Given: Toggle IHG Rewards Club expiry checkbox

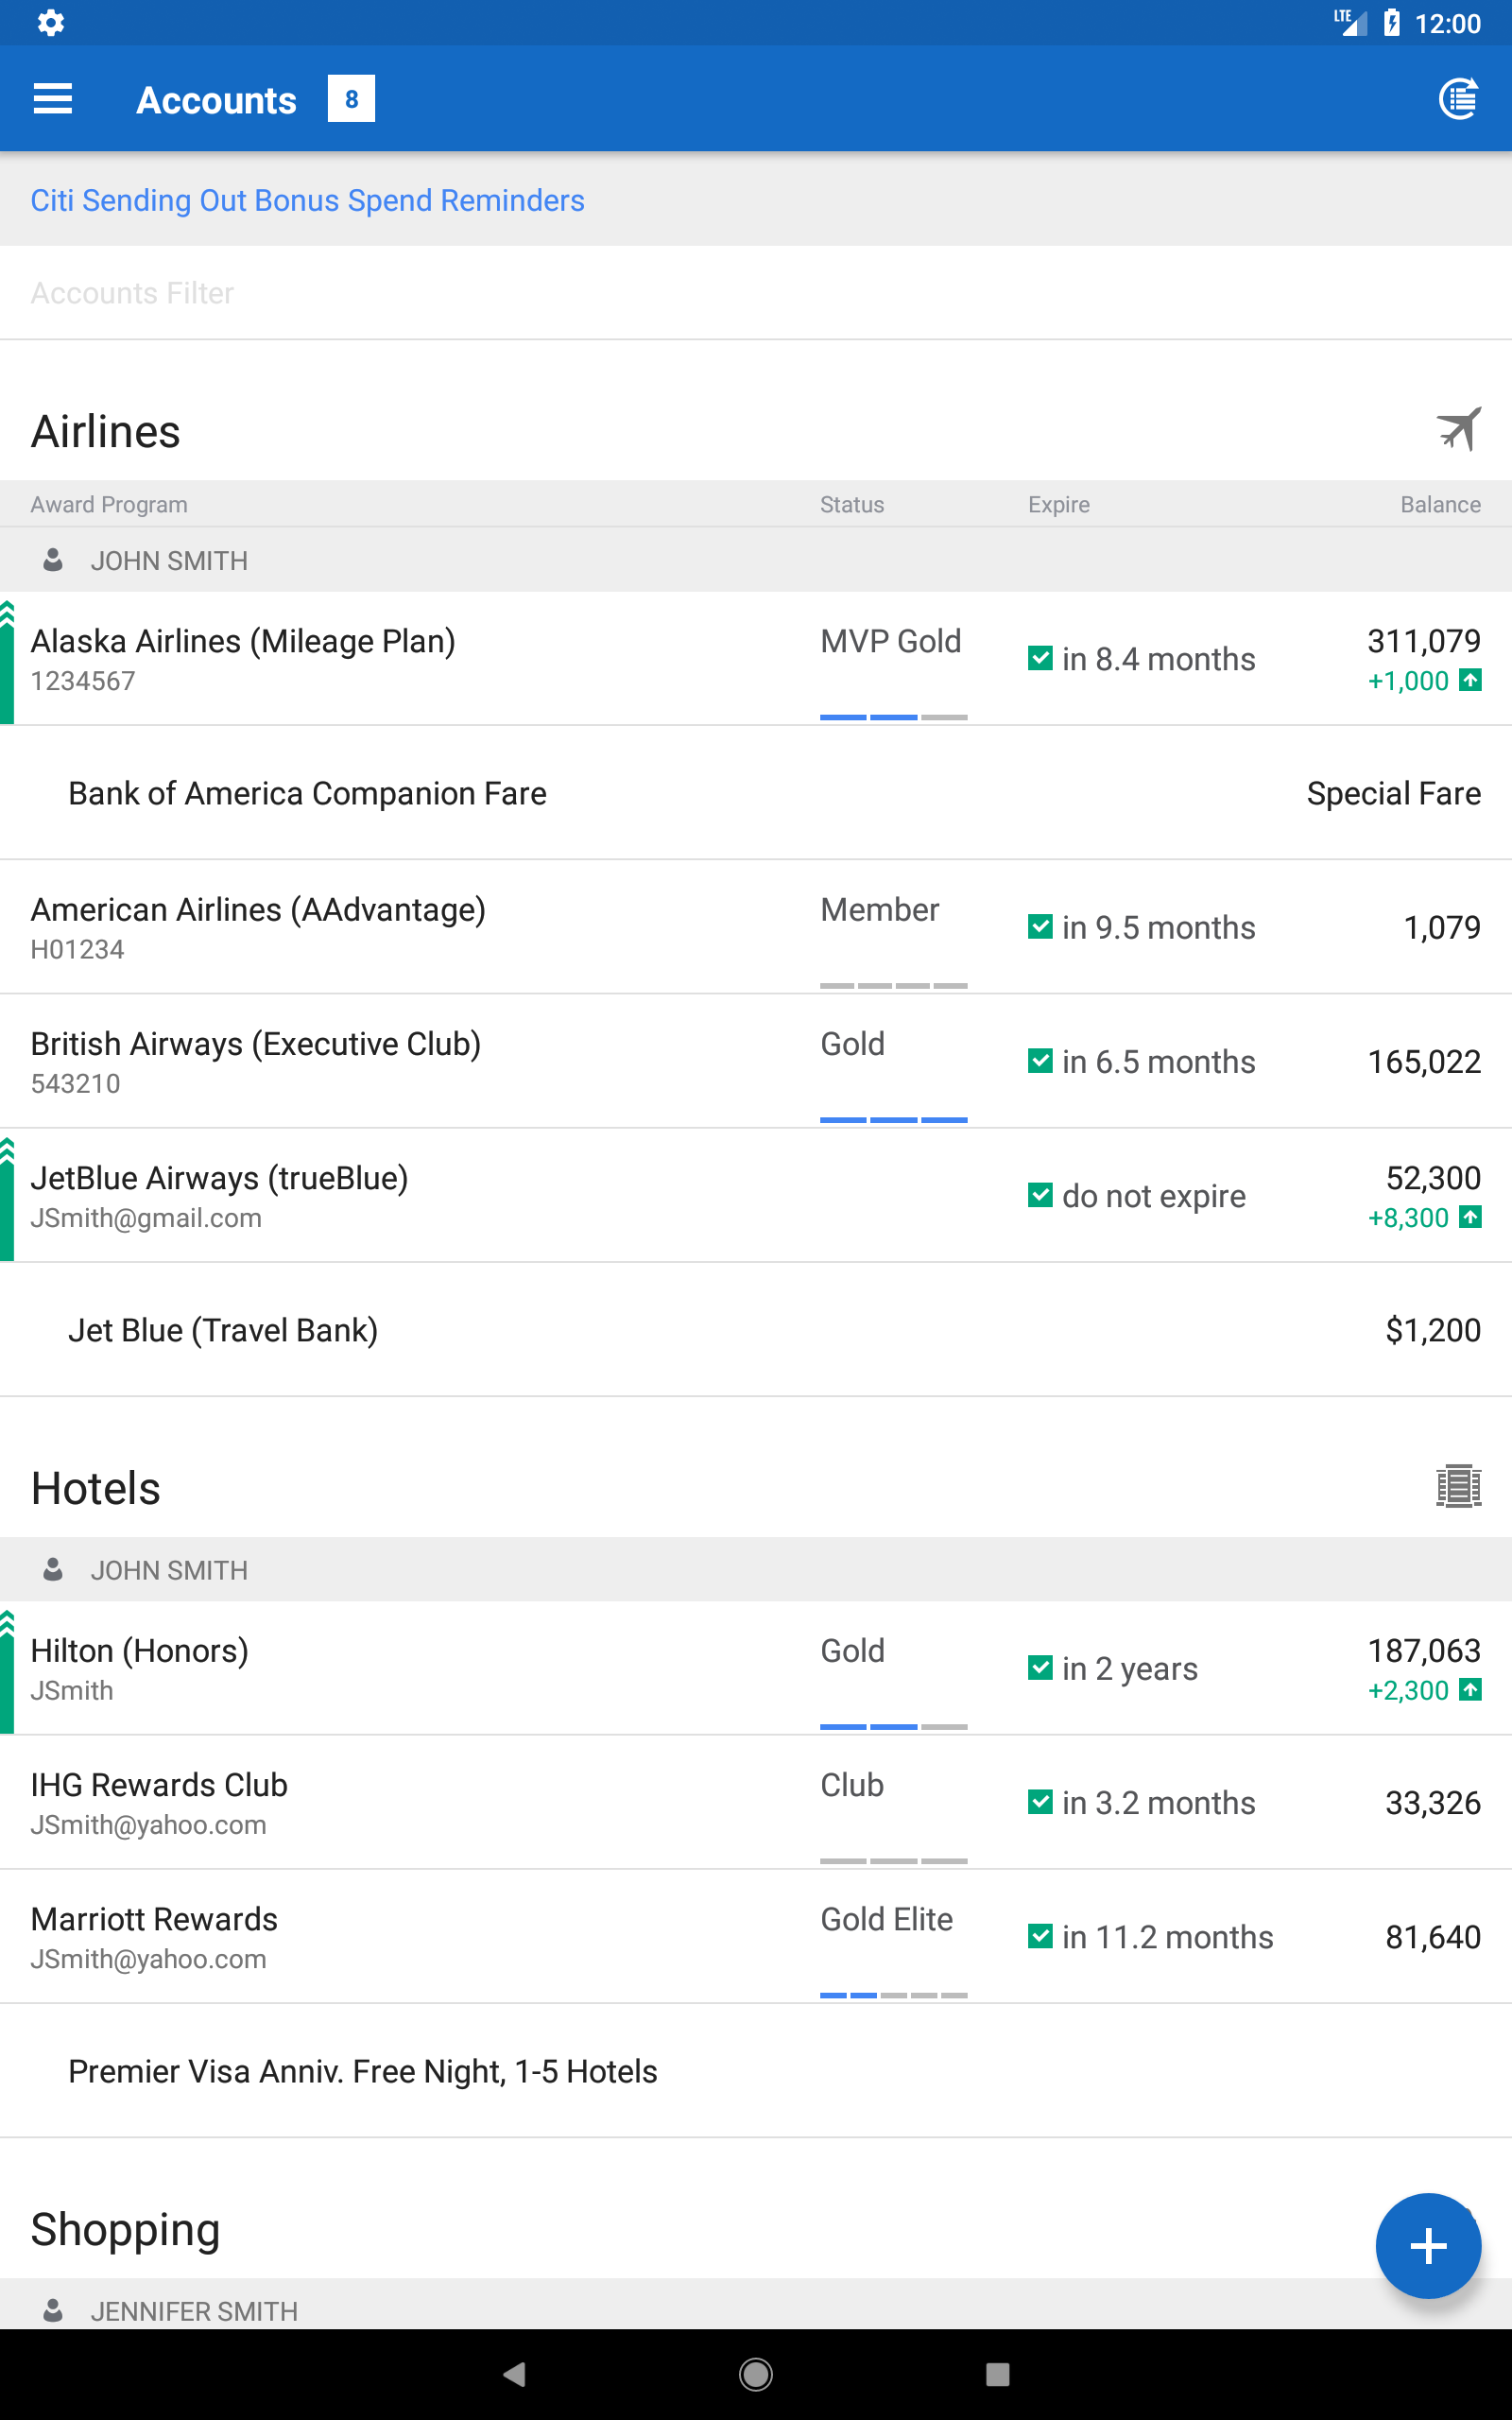Looking at the screenshot, I should point(1040,1802).
